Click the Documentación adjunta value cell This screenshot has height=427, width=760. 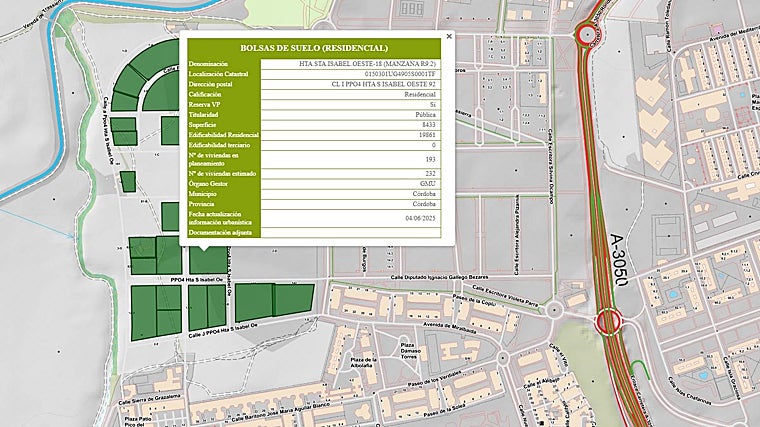[354, 232]
